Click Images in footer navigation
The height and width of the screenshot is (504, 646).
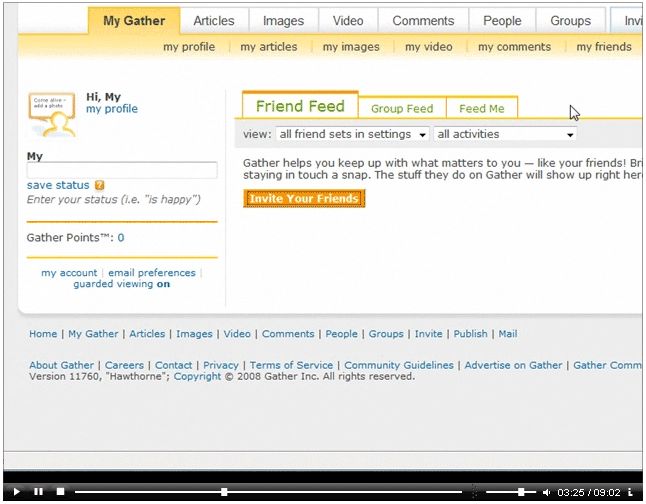click(194, 334)
